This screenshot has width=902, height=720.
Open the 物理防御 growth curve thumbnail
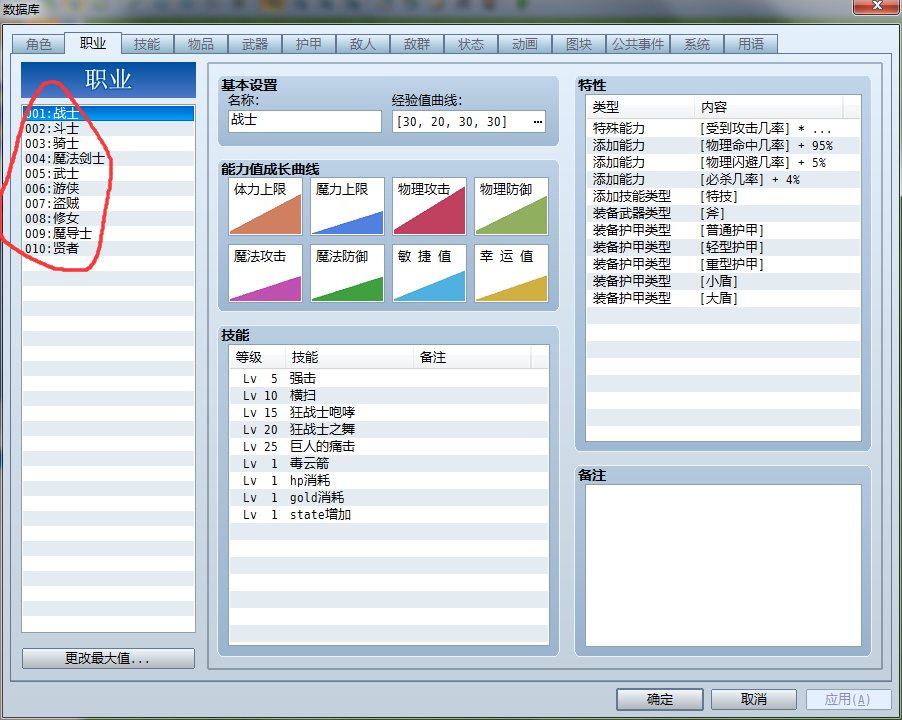point(511,206)
